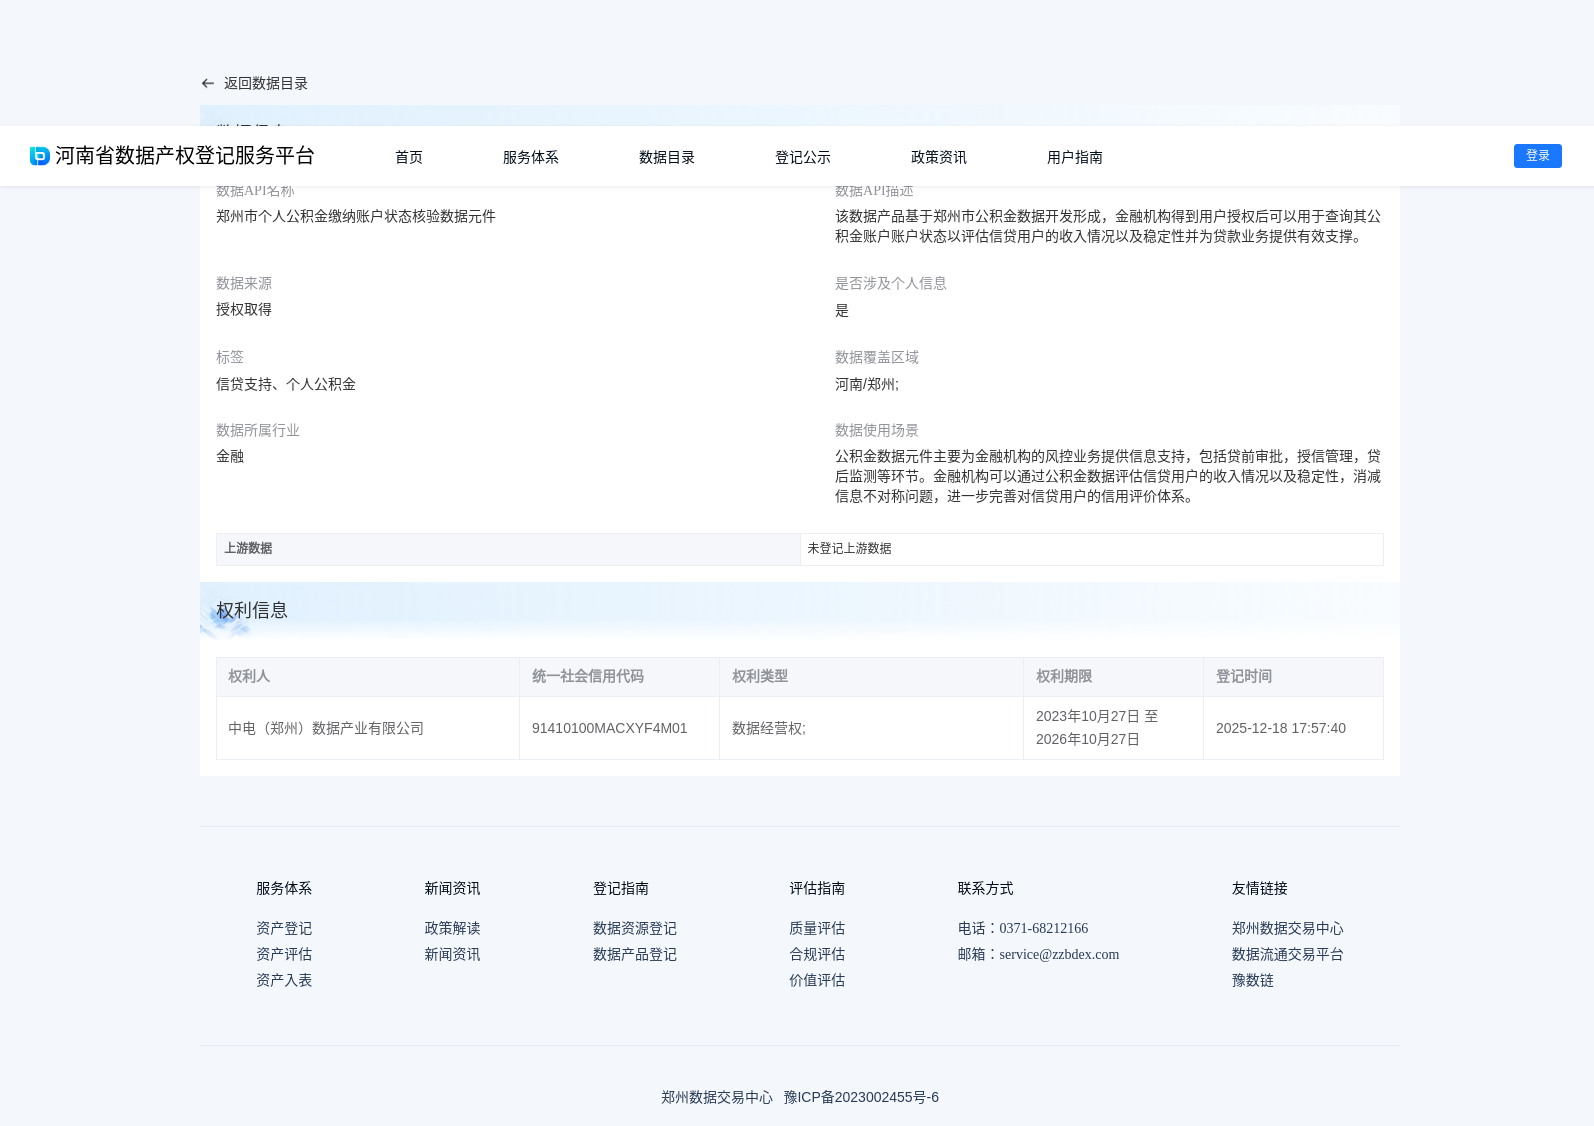
Task: Go to 数据目录 in top navigation
Action: [x=667, y=157]
